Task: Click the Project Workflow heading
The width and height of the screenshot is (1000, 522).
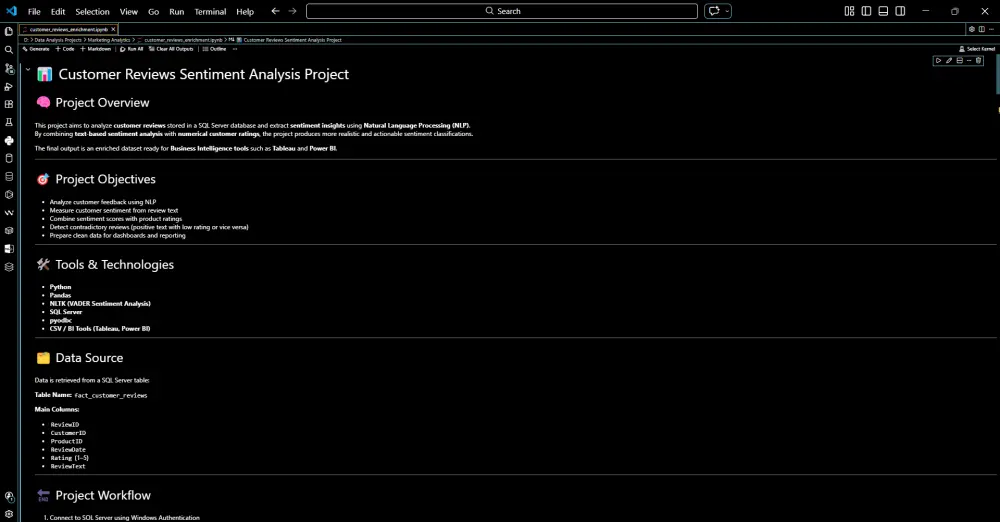Action: tap(103, 495)
